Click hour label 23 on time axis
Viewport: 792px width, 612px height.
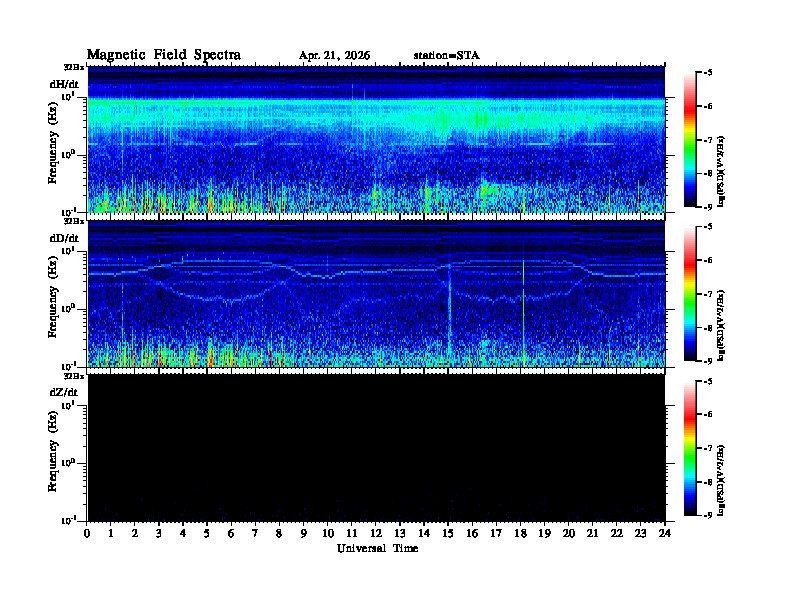(x=640, y=533)
